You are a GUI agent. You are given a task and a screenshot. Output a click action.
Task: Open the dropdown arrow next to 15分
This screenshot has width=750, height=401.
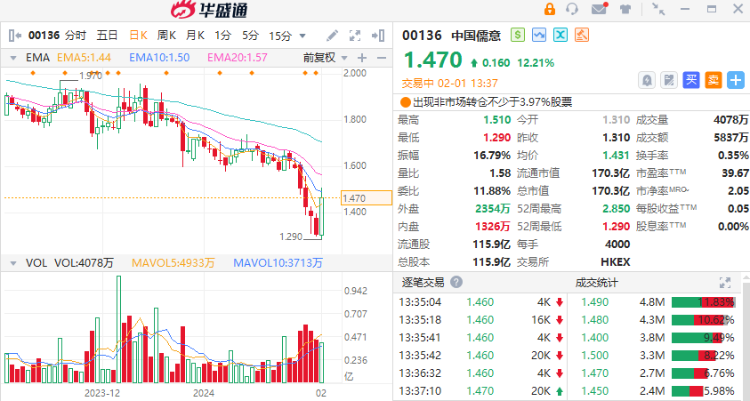pyautogui.click(x=302, y=36)
